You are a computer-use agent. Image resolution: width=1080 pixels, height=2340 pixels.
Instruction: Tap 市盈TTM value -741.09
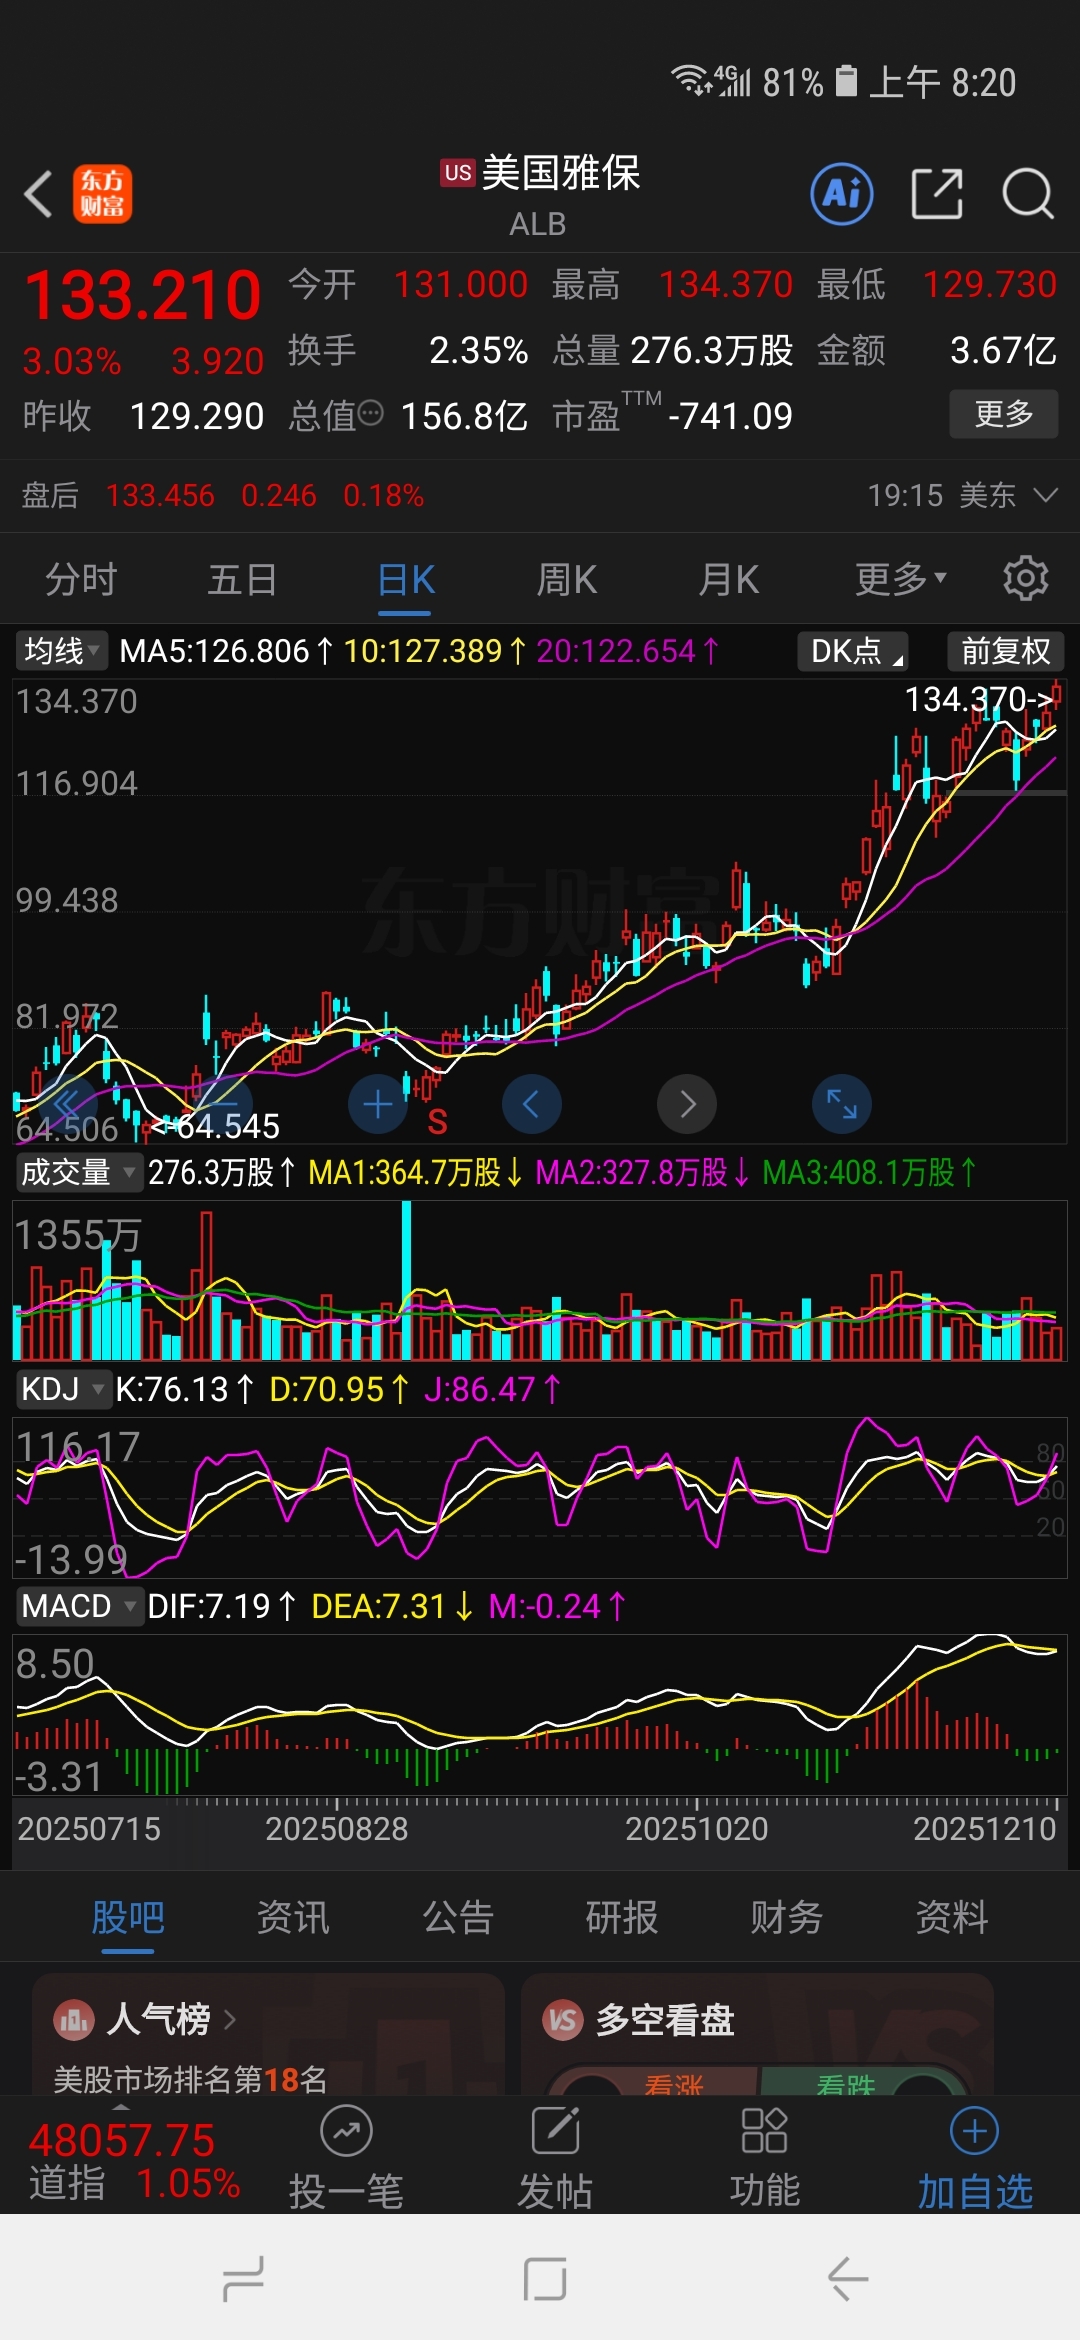730,416
